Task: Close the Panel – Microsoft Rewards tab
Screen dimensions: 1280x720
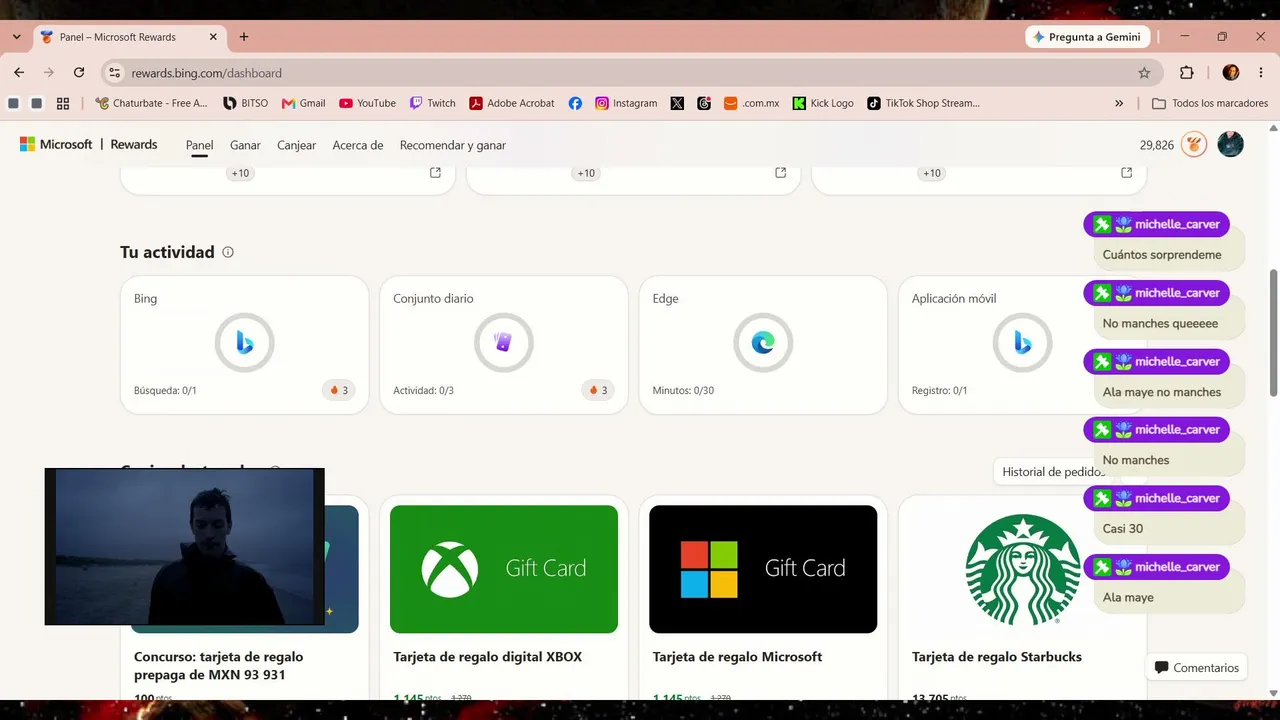Action: click(213, 37)
